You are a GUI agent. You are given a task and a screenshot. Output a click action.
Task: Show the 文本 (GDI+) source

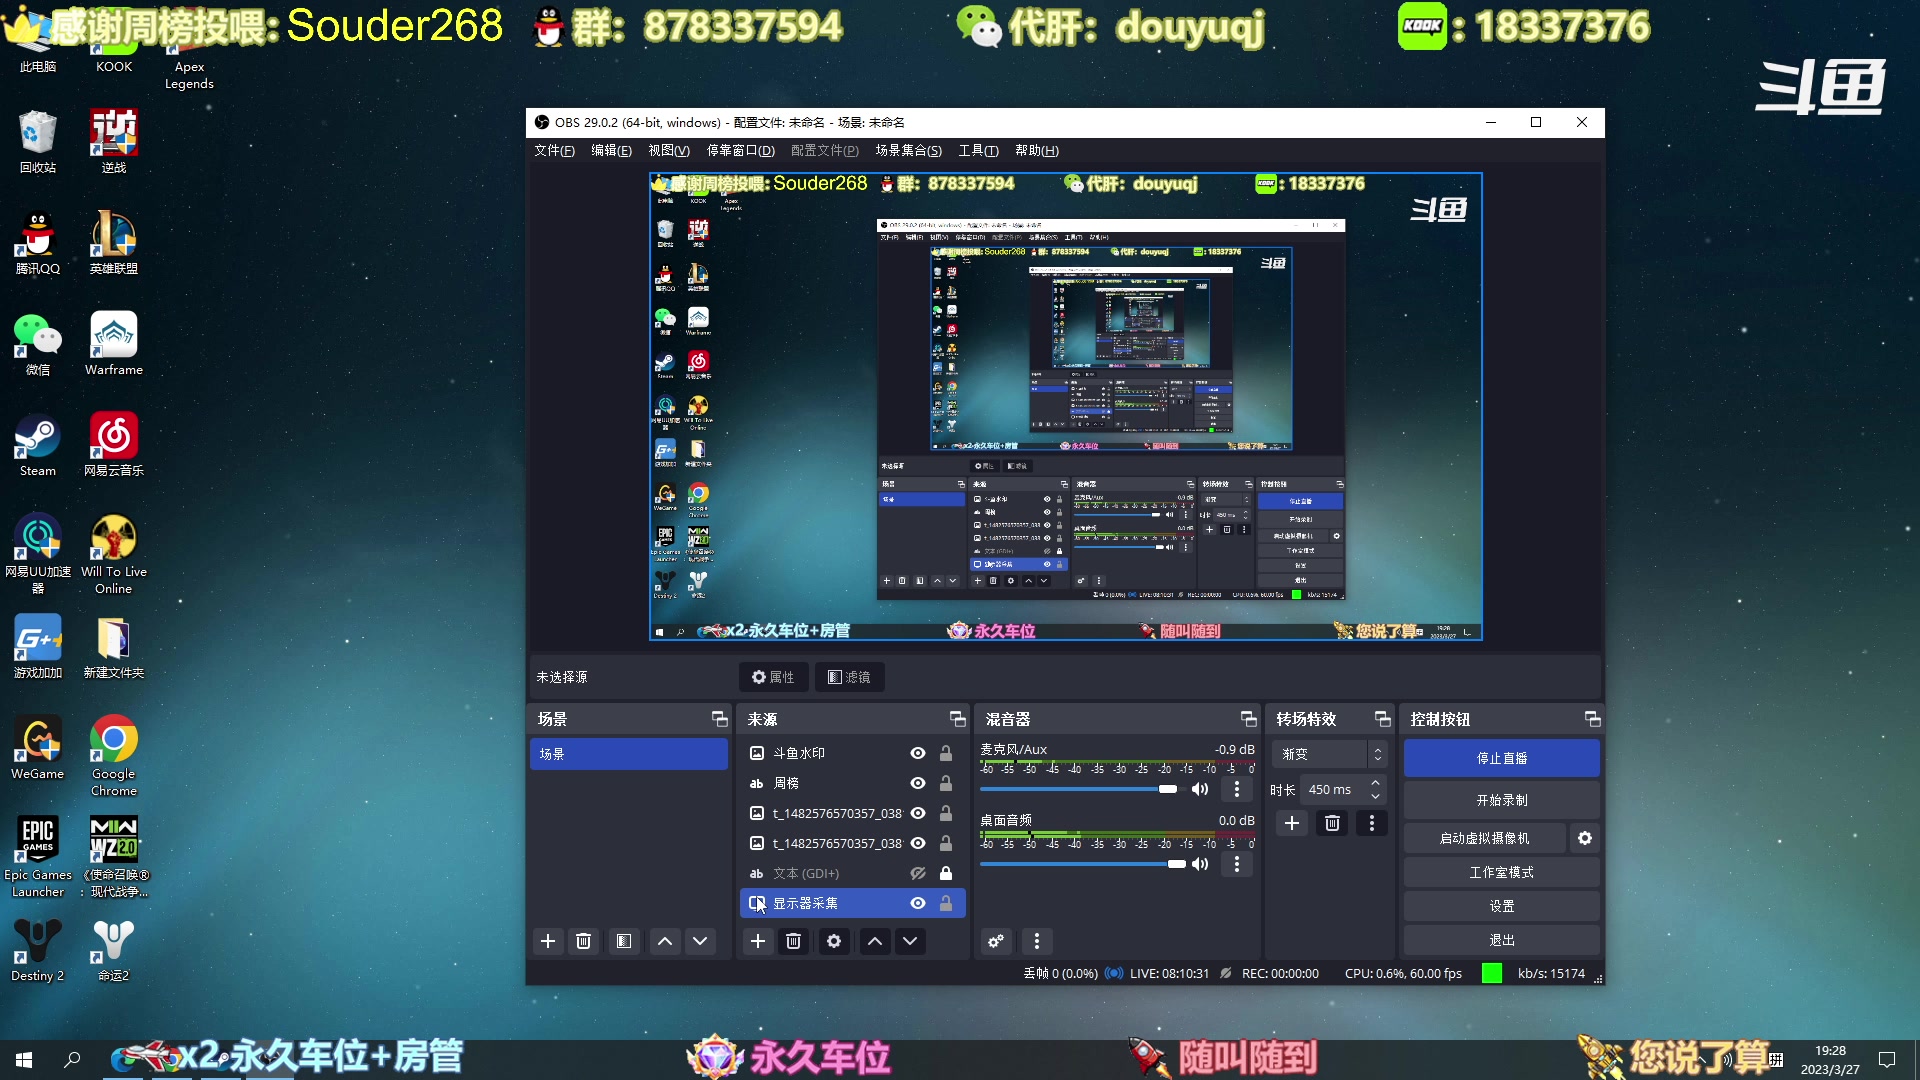pos(918,873)
